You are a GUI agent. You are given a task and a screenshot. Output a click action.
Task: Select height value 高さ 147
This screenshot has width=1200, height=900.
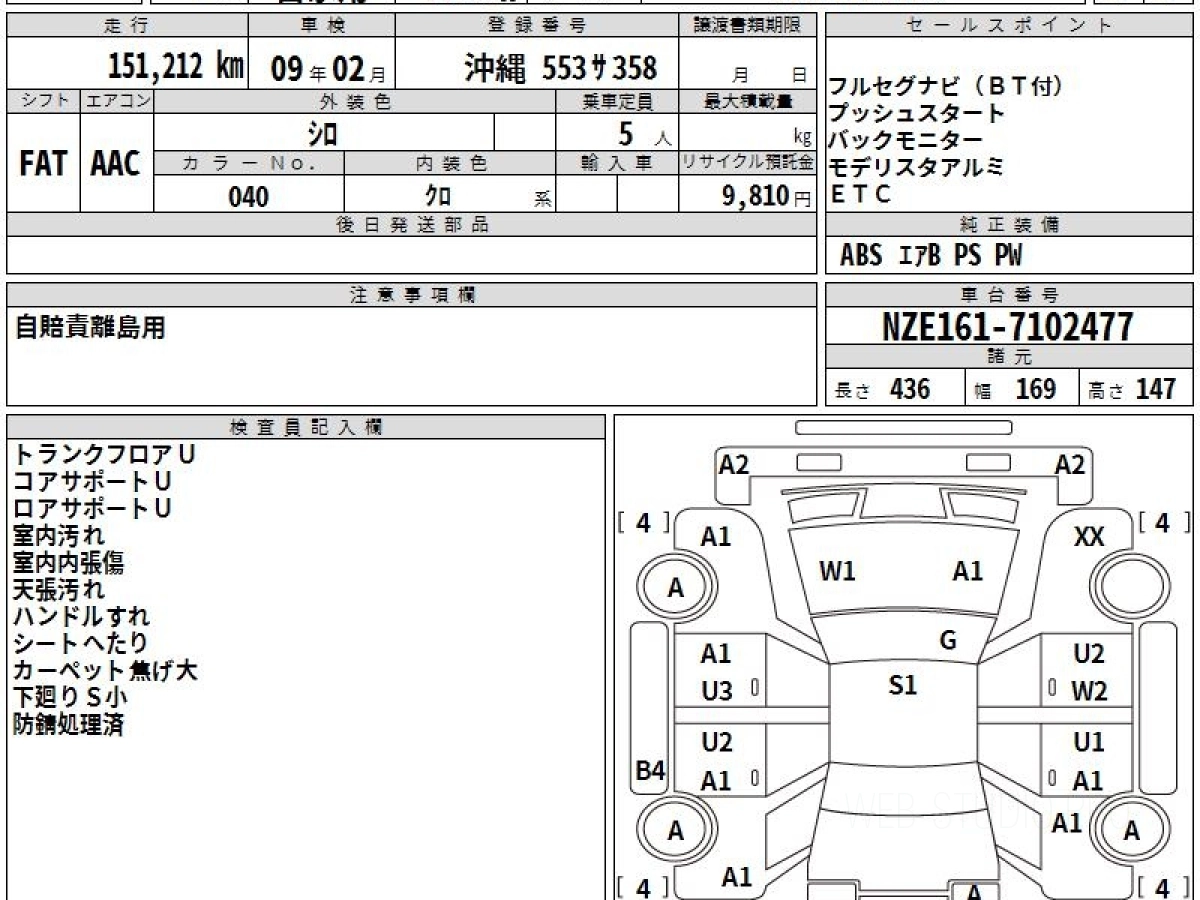tap(1132, 389)
